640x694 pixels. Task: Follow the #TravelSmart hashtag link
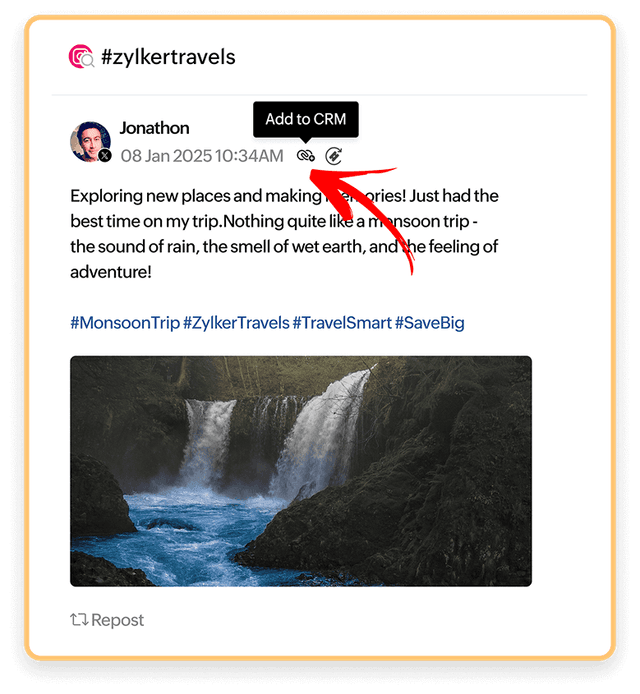pyautogui.click(x=342, y=323)
